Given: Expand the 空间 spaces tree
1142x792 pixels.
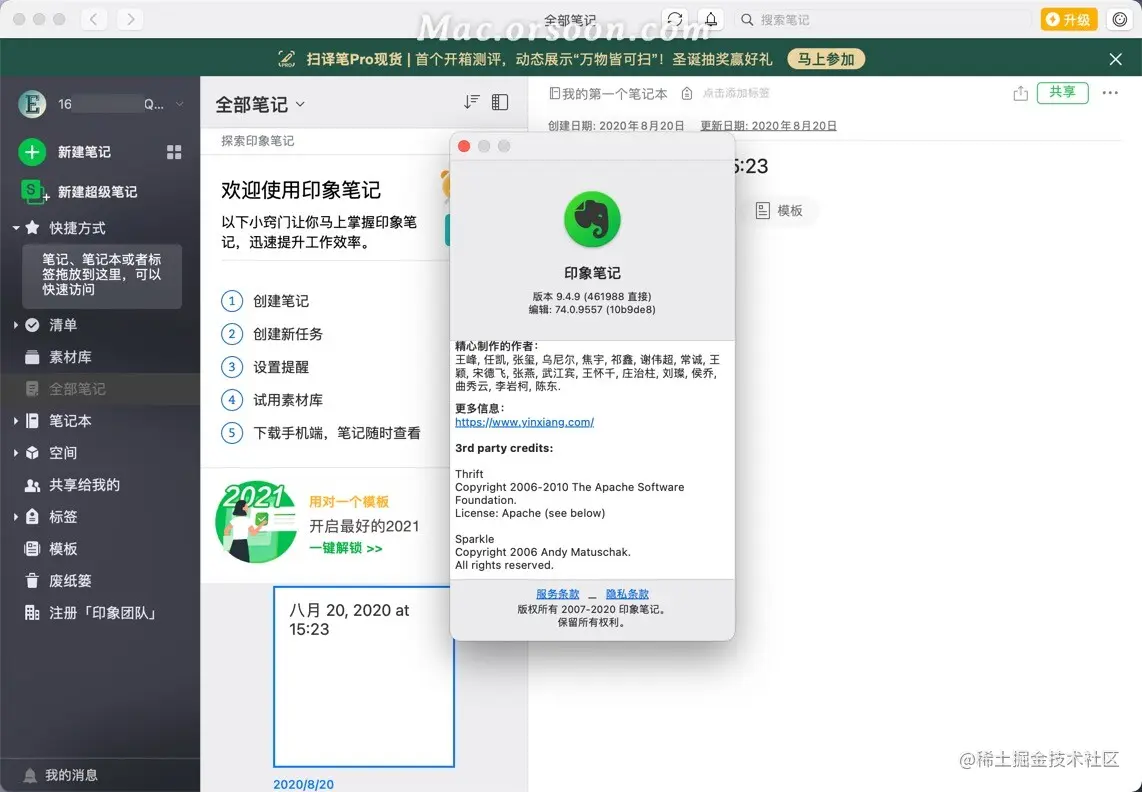Looking at the screenshot, I should point(15,453).
